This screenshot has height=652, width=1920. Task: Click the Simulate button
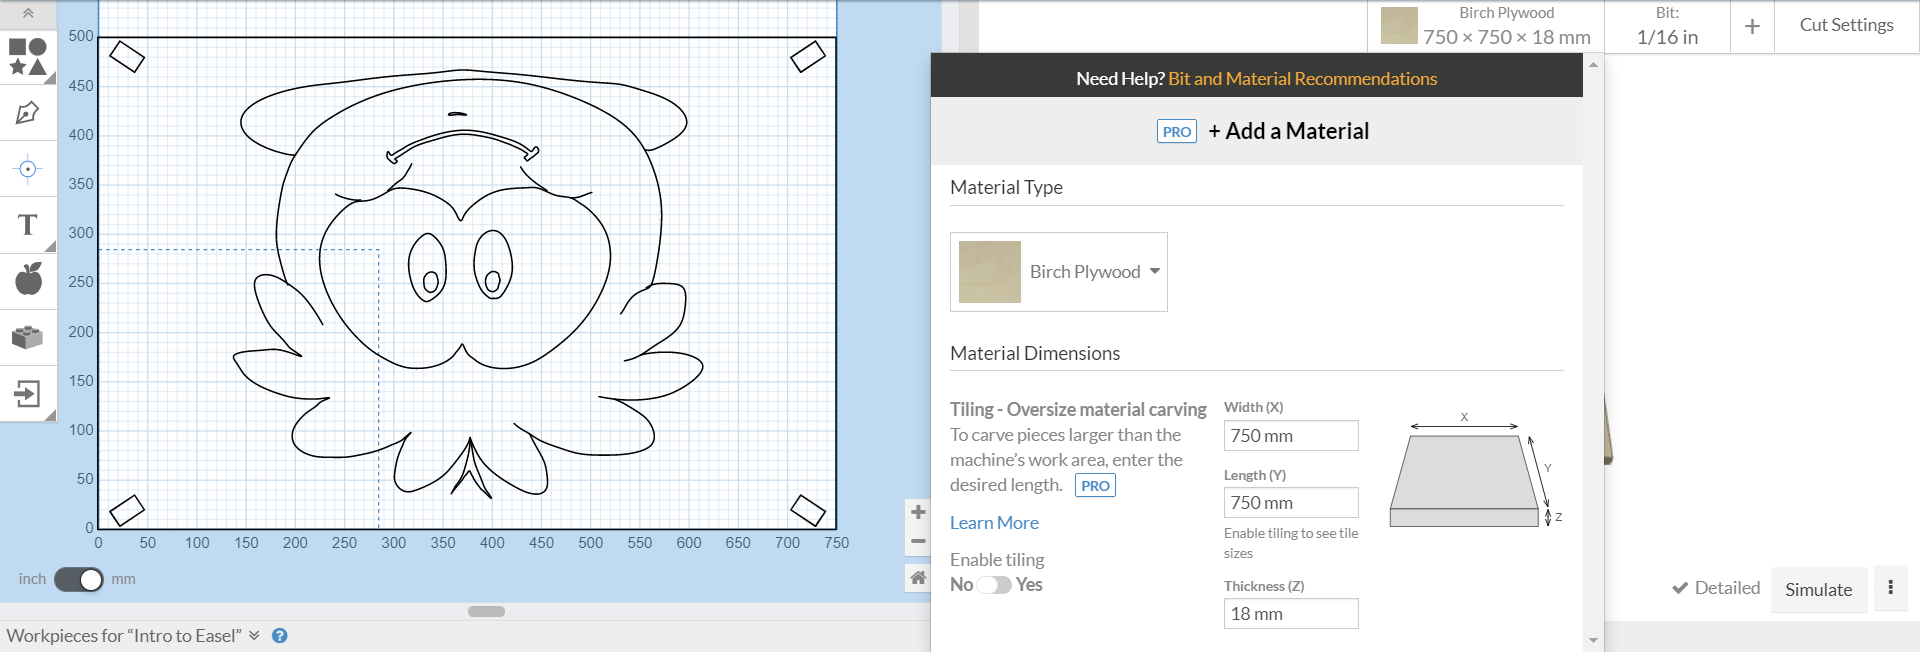[1818, 590]
